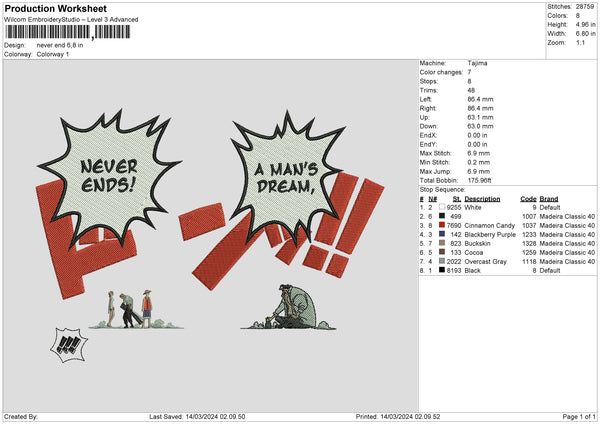Click the 'A MAN'S DREAM,' speech bubble
Screen dimensions: 600x424
click(287, 176)
